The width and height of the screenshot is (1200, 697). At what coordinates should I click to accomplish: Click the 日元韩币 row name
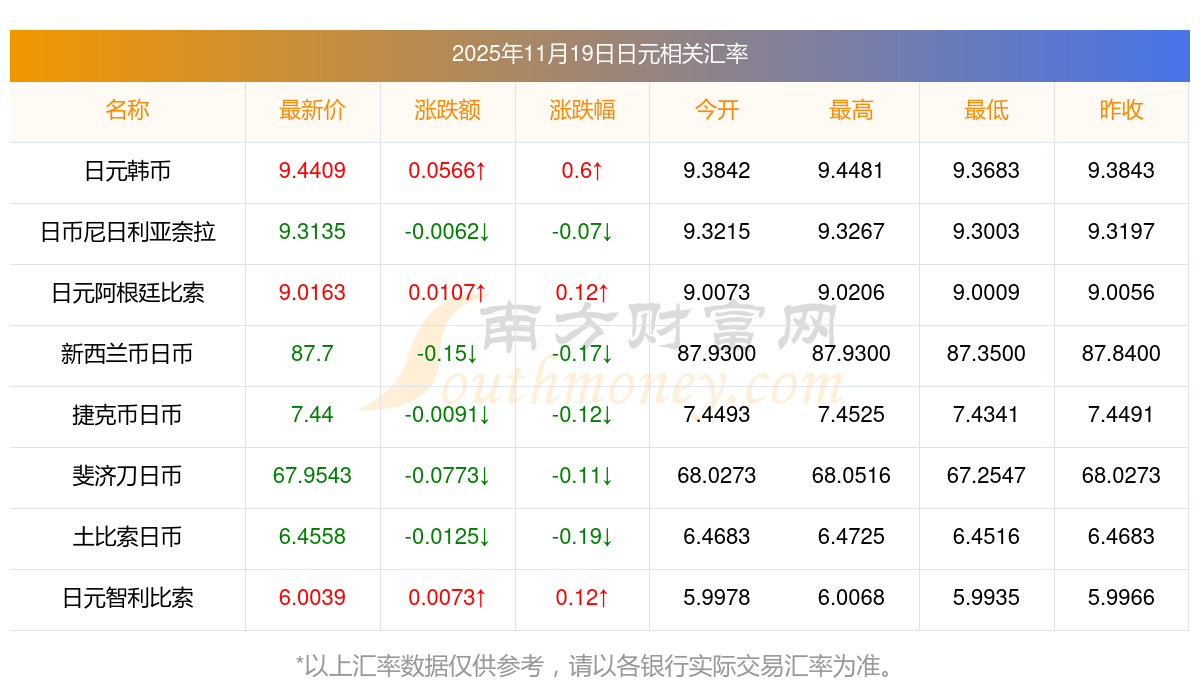tap(127, 171)
